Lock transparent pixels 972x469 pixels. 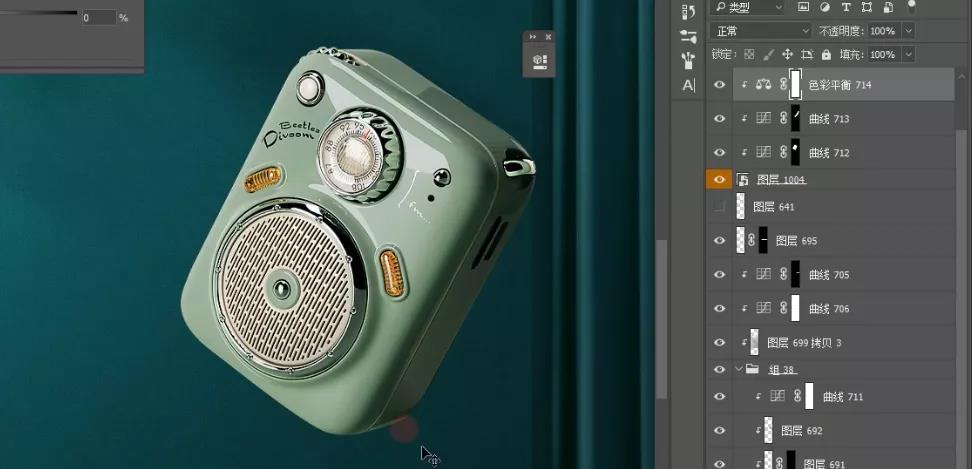click(749, 55)
